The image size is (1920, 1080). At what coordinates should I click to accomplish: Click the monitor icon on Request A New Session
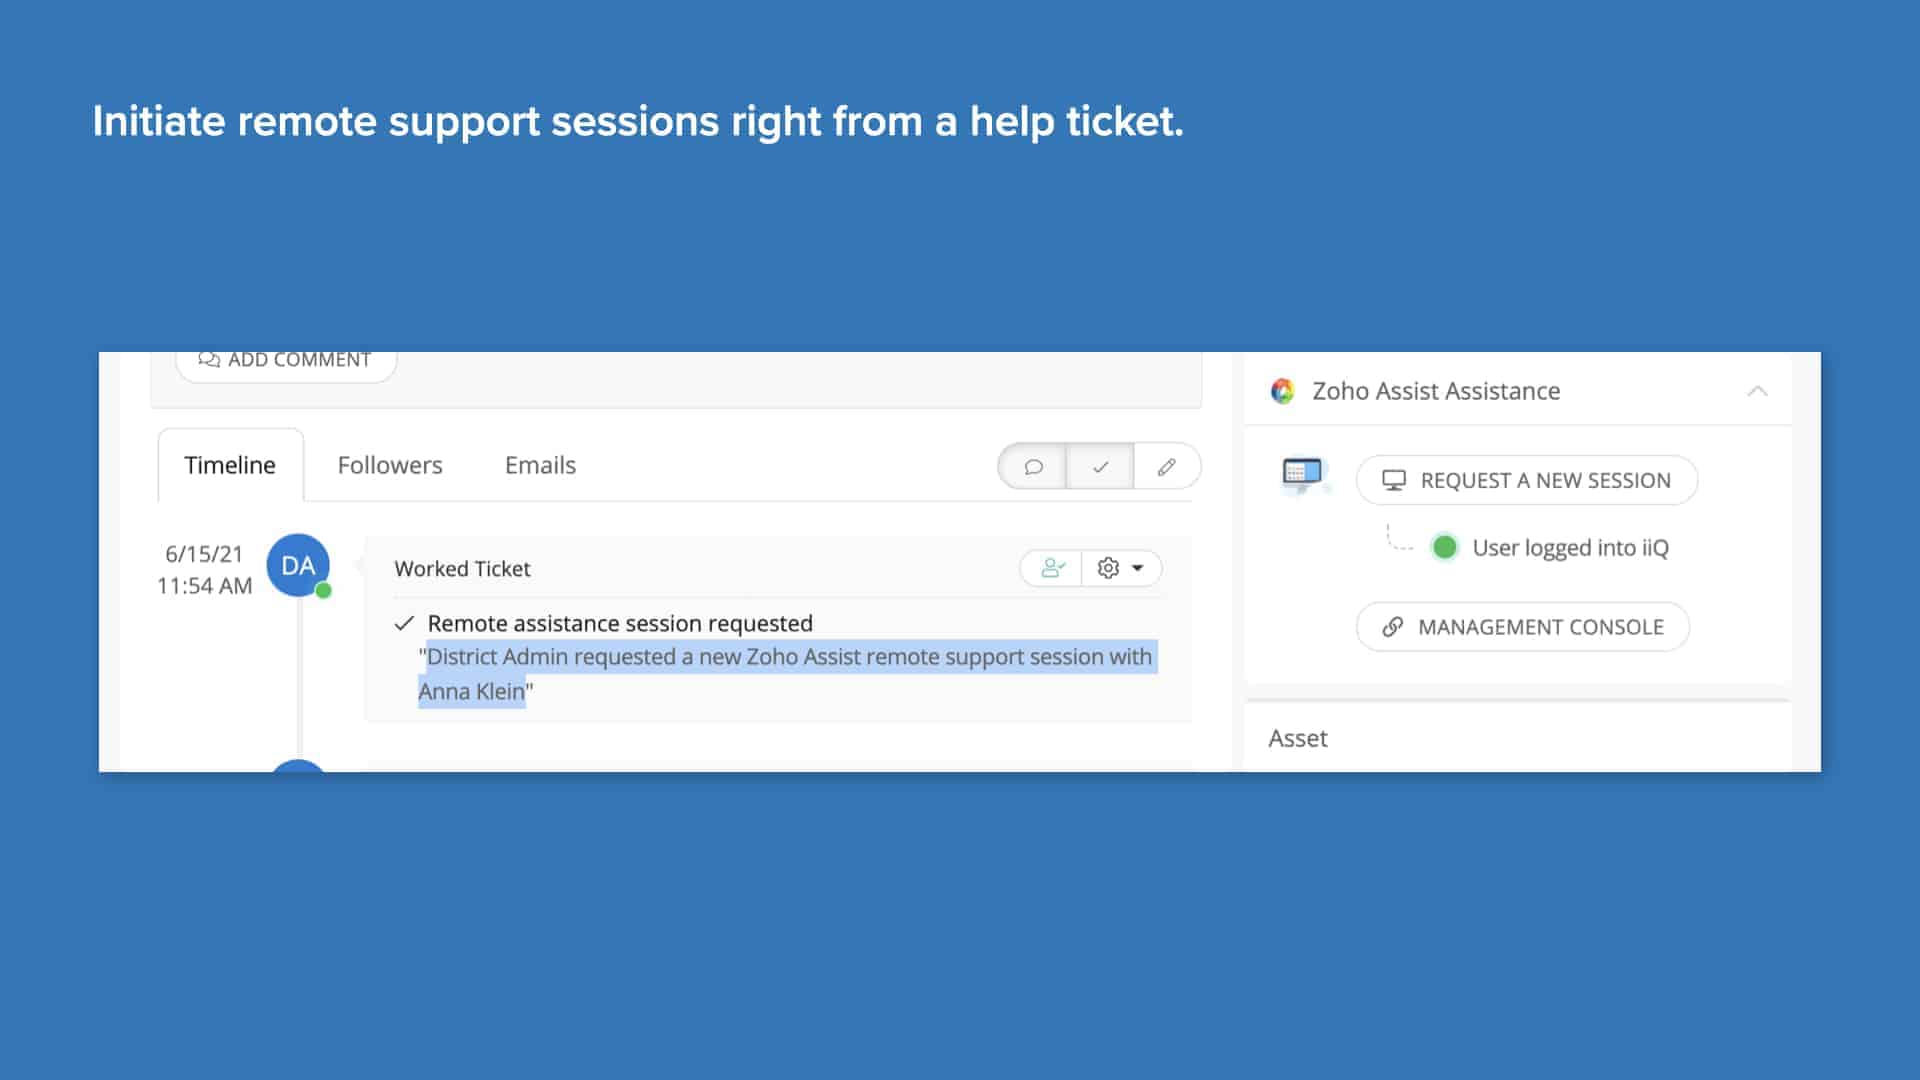click(1394, 480)
